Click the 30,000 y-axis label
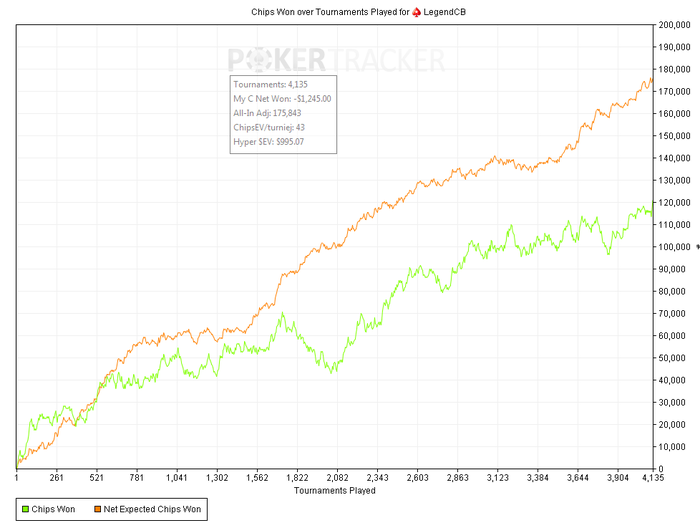 [672, 402]
